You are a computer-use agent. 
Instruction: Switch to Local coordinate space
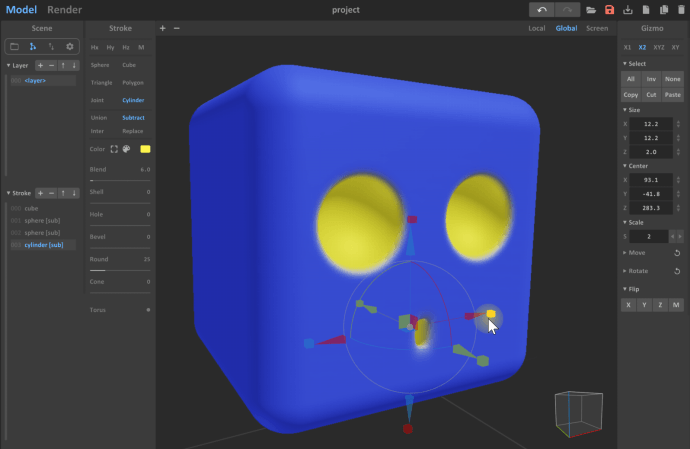[x=536, y=28]
